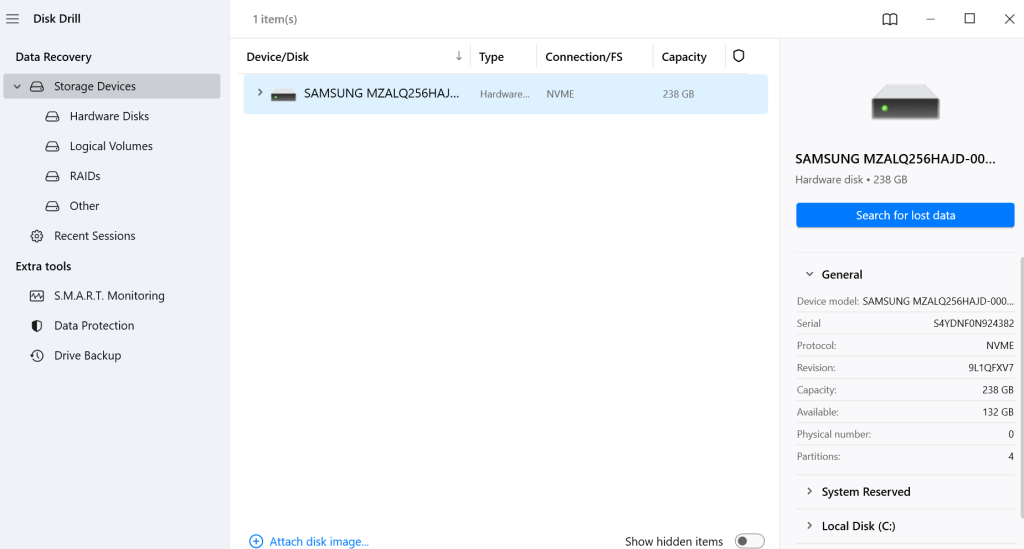Screen dimensions: 1024x549
Task: Open the hamburger menu beside Disk Drill
Action: tap(12, 19)
